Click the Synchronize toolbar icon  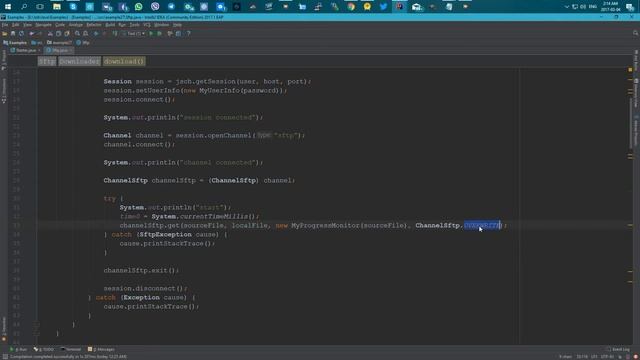point(21,33)
